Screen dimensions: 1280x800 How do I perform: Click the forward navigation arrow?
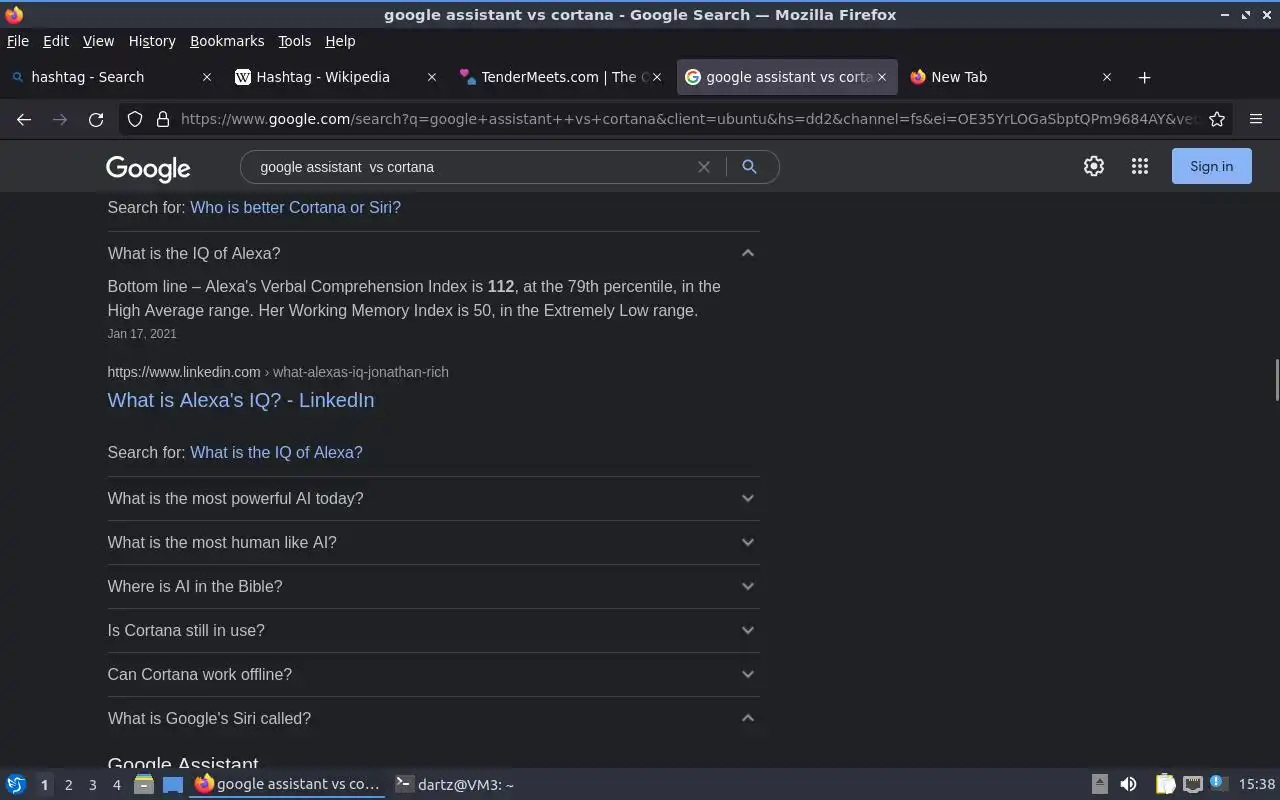pos(60,119)
